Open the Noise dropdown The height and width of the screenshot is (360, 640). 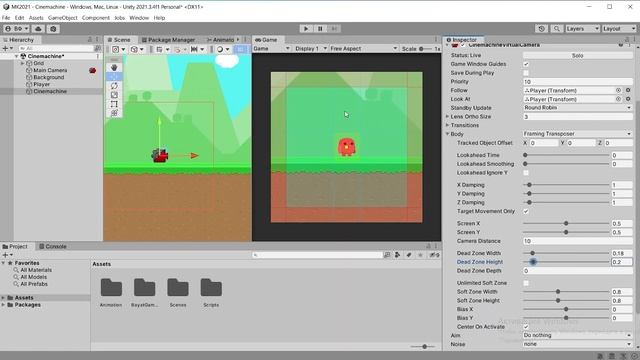click(x=578, y=344)
